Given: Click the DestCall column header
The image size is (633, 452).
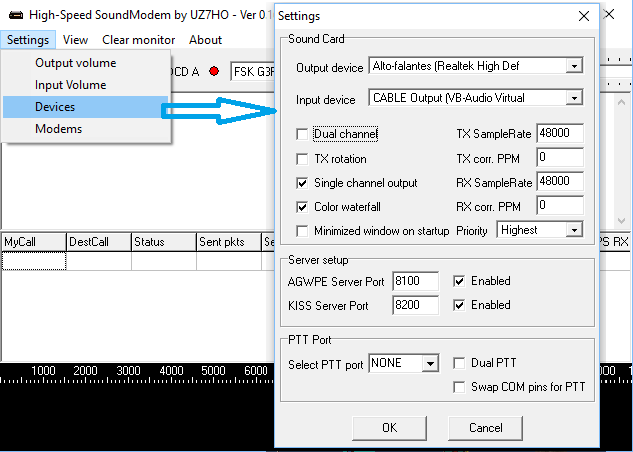Looking at the screenshot, I should (x=99, y=242).
